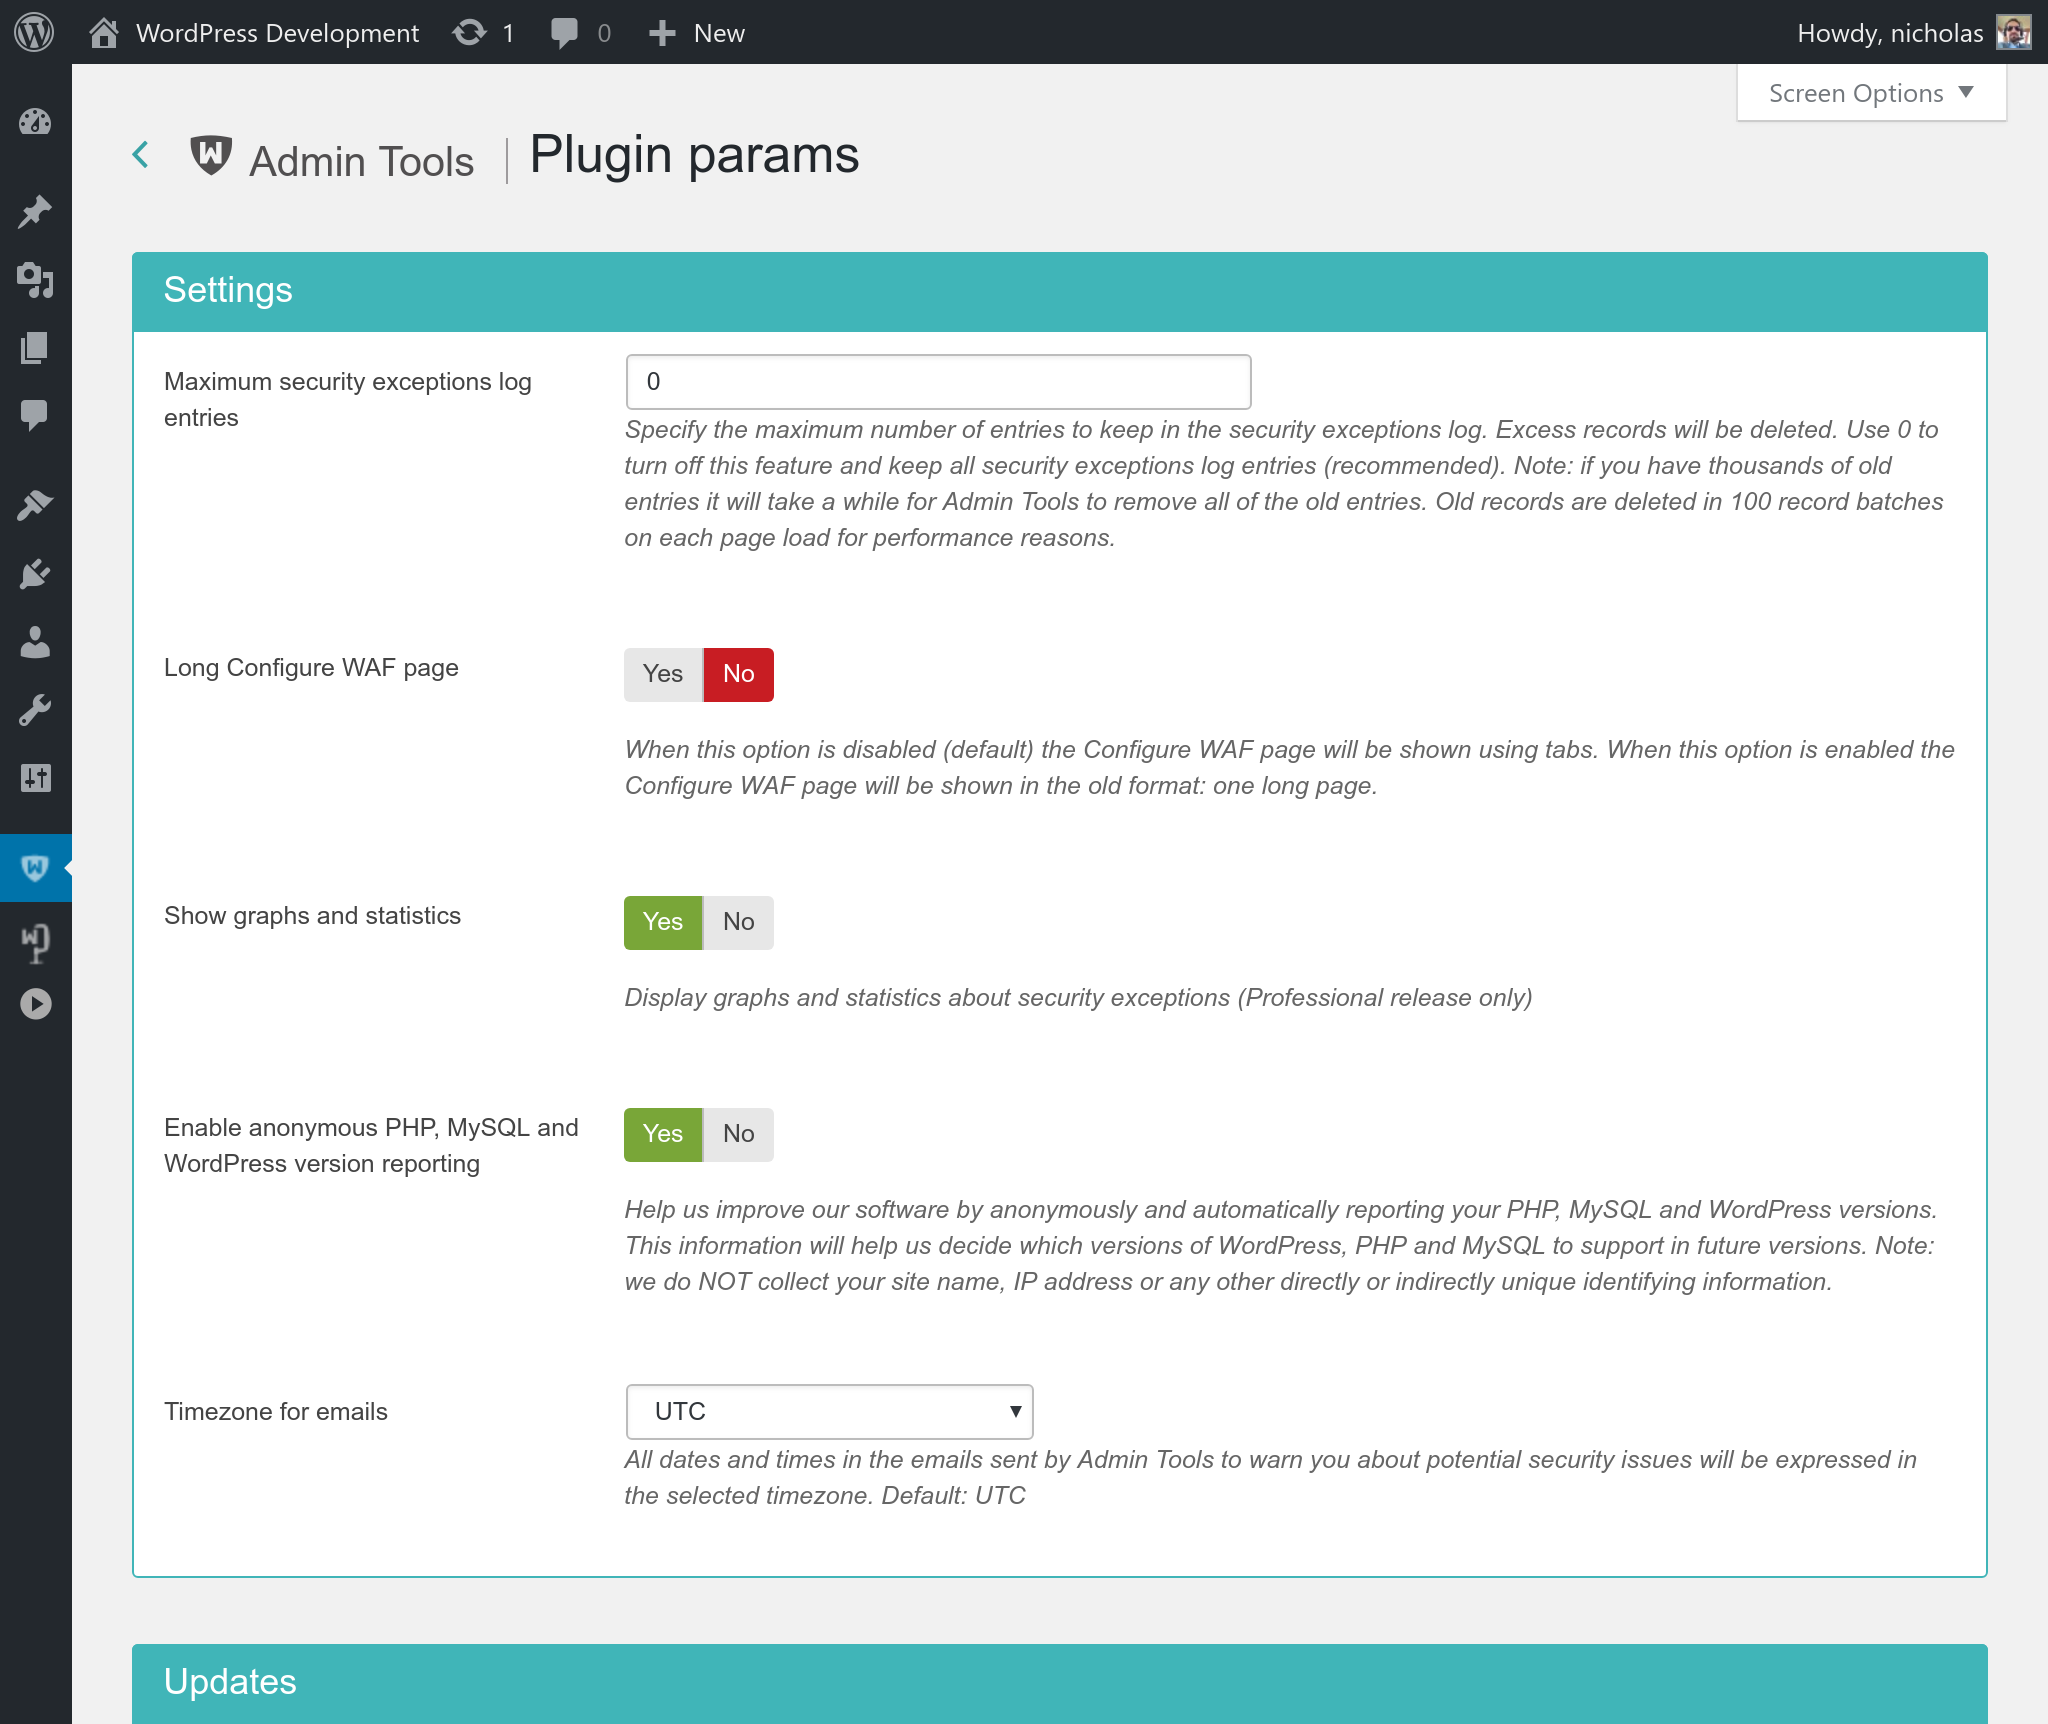Click the updates counter in admin bar
The image size is (2048, 1724).
483,32
